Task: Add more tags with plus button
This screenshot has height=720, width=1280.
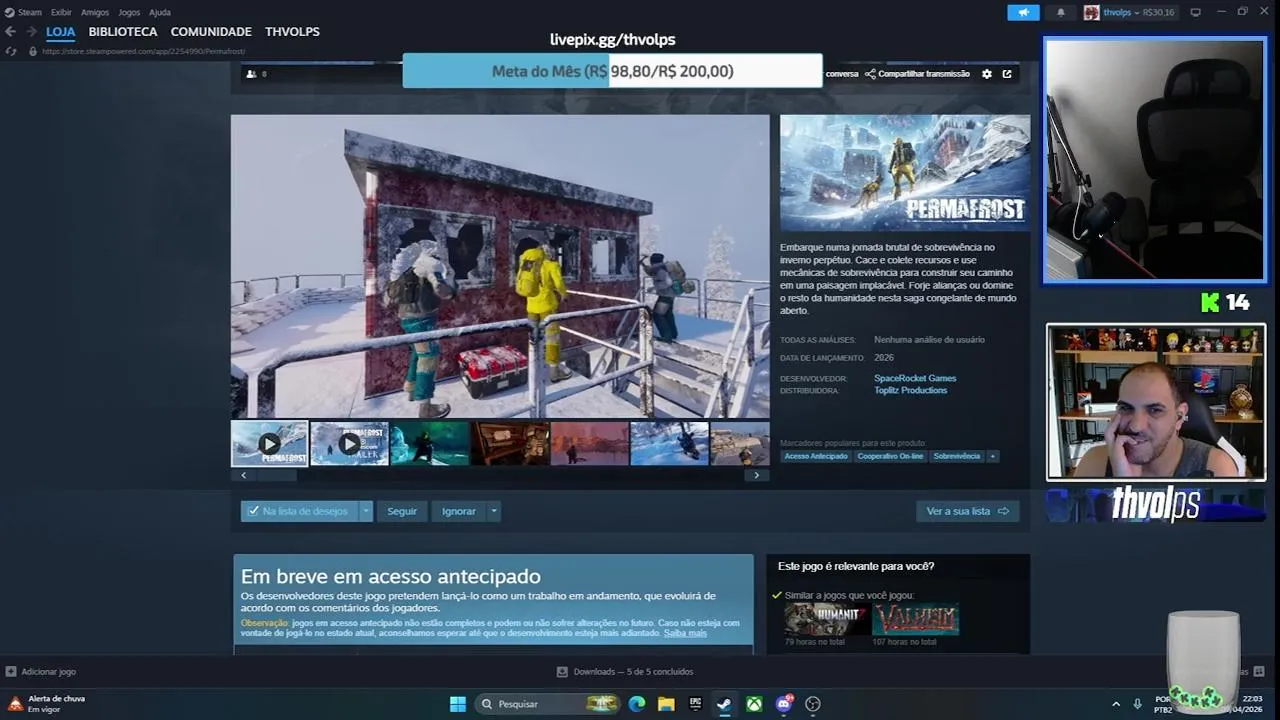Action: (x=993, y=456)
